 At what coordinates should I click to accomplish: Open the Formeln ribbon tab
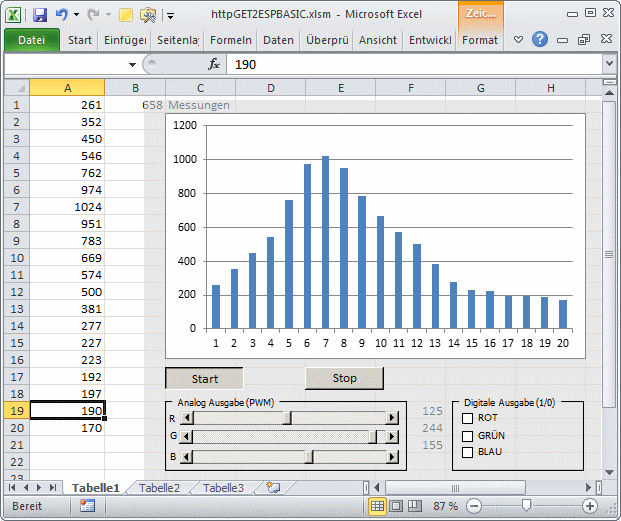click(x=230, y=40)
